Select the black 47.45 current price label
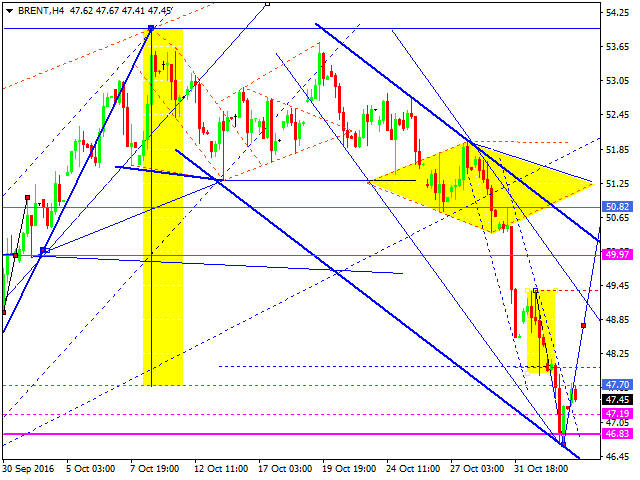640x480 pixels. click(x=618, y=399)
